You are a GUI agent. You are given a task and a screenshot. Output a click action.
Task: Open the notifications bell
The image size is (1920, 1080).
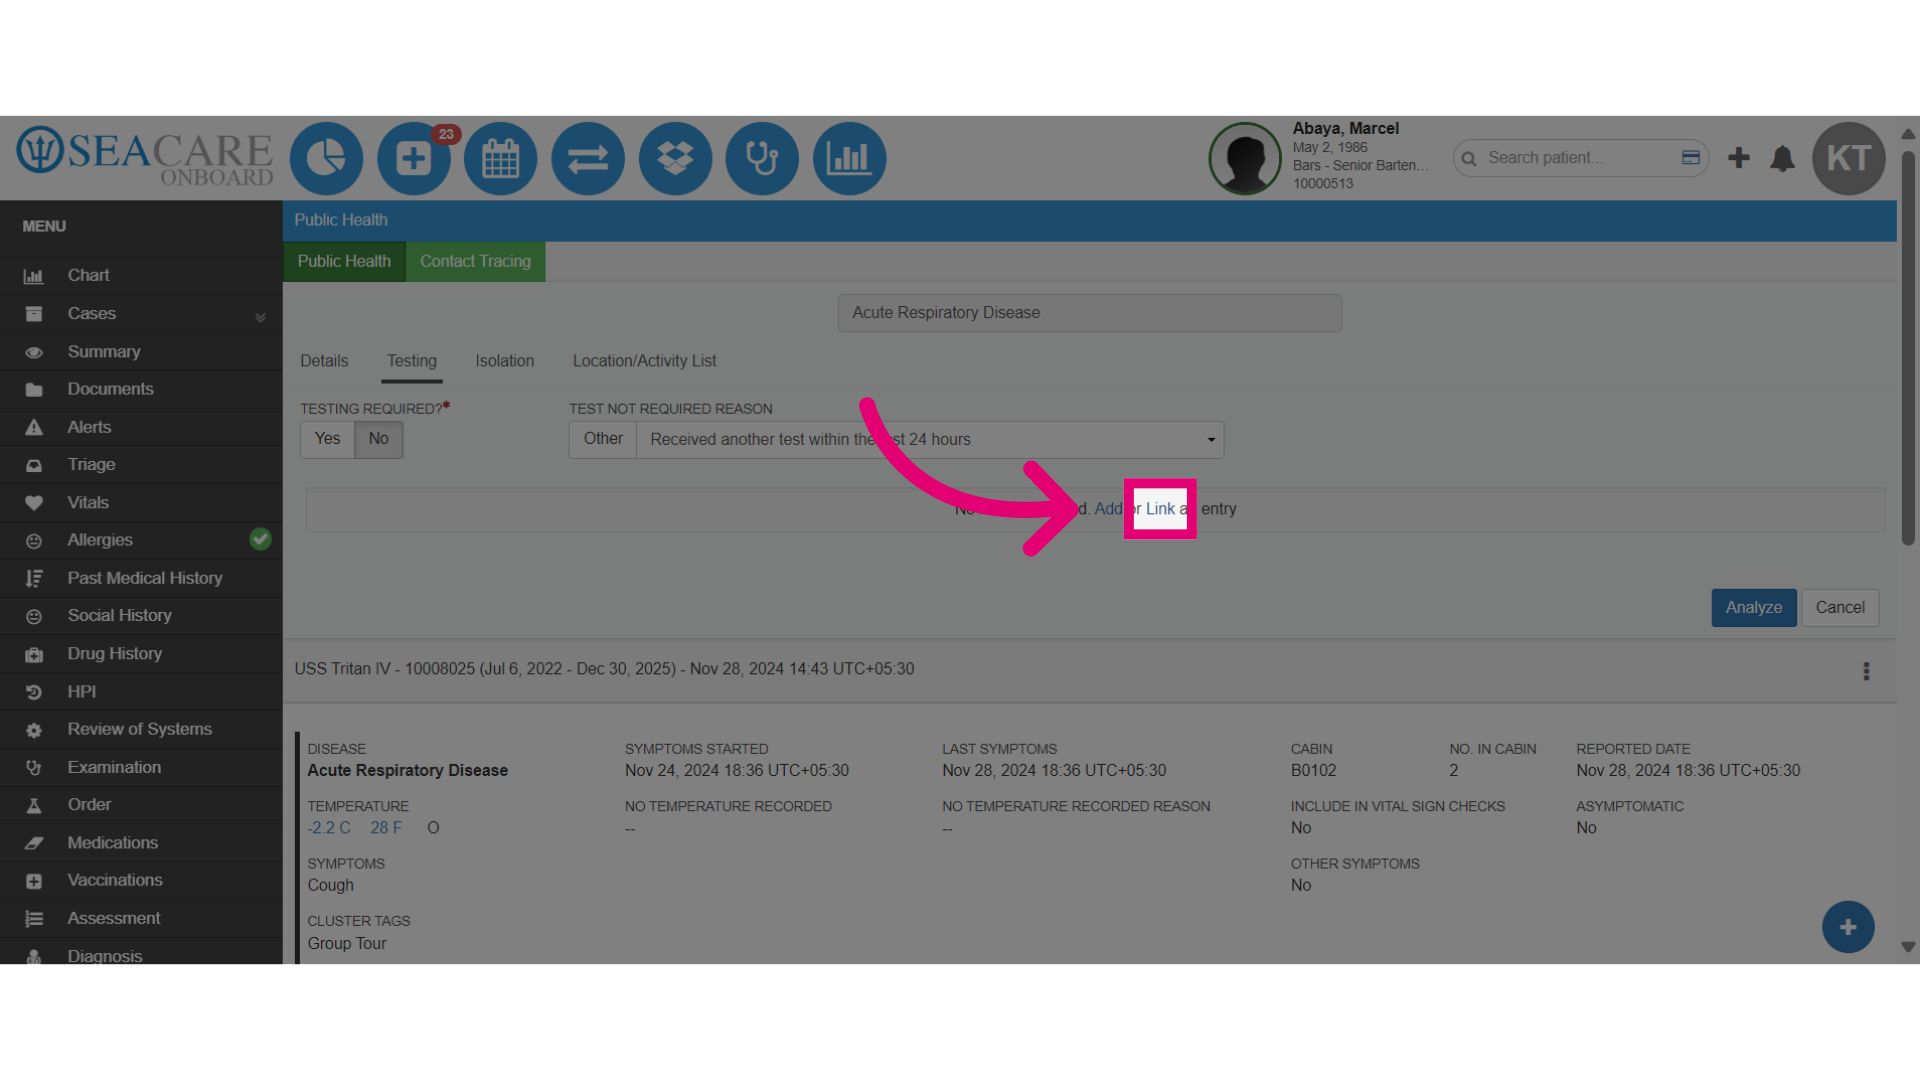1783,158
